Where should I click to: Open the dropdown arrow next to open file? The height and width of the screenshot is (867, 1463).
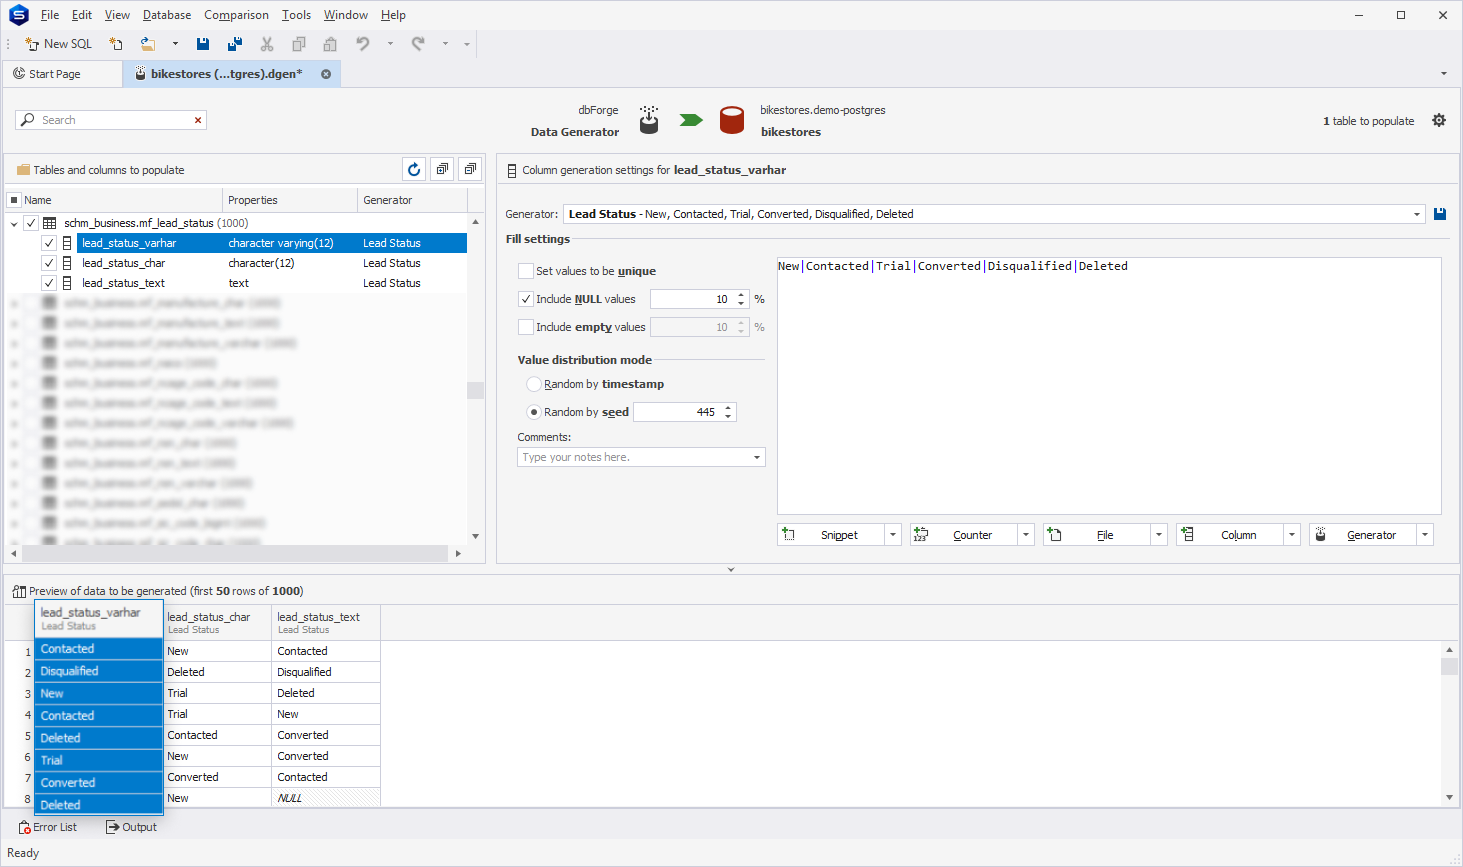pyautogui.click(x=175, y=44)
